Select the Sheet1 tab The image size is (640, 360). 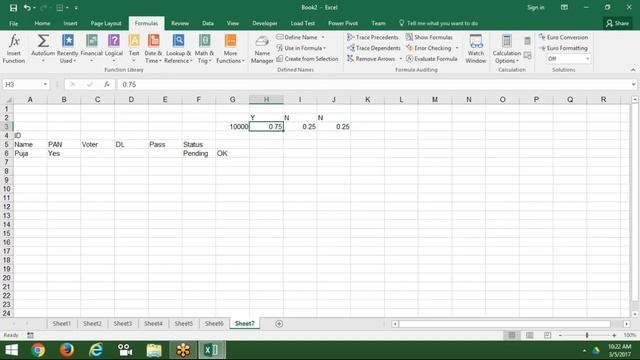point(62,323)
